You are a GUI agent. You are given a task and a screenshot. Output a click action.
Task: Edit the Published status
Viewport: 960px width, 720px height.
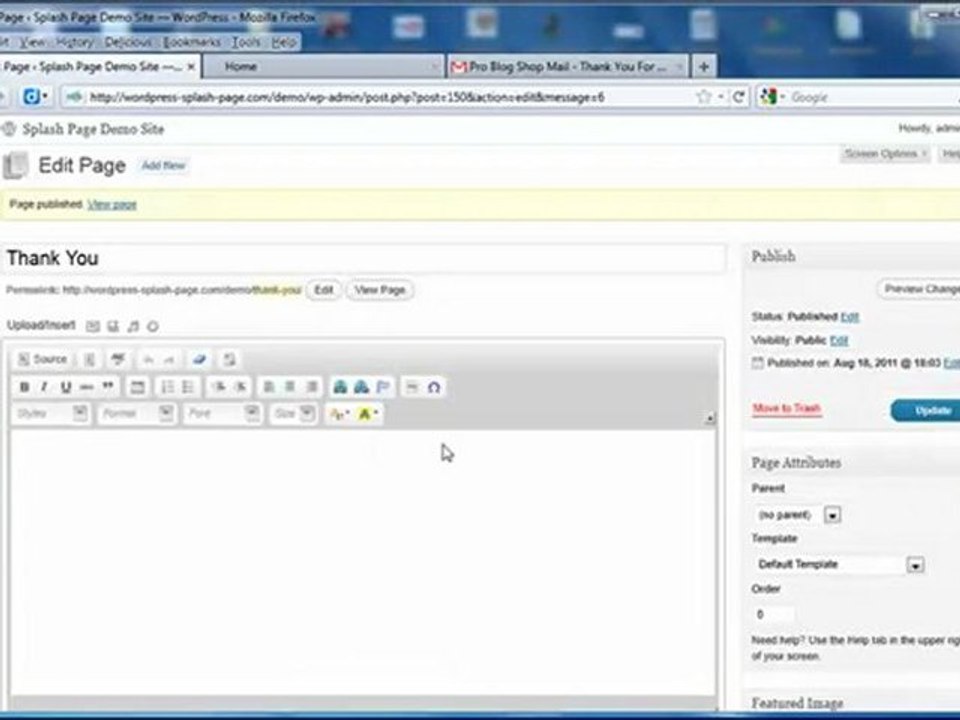pos(849,317)
